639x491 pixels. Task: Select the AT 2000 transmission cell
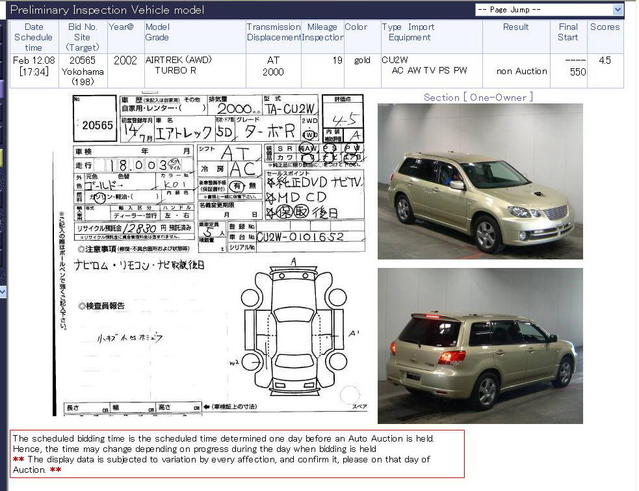click(x=273, y=71)
